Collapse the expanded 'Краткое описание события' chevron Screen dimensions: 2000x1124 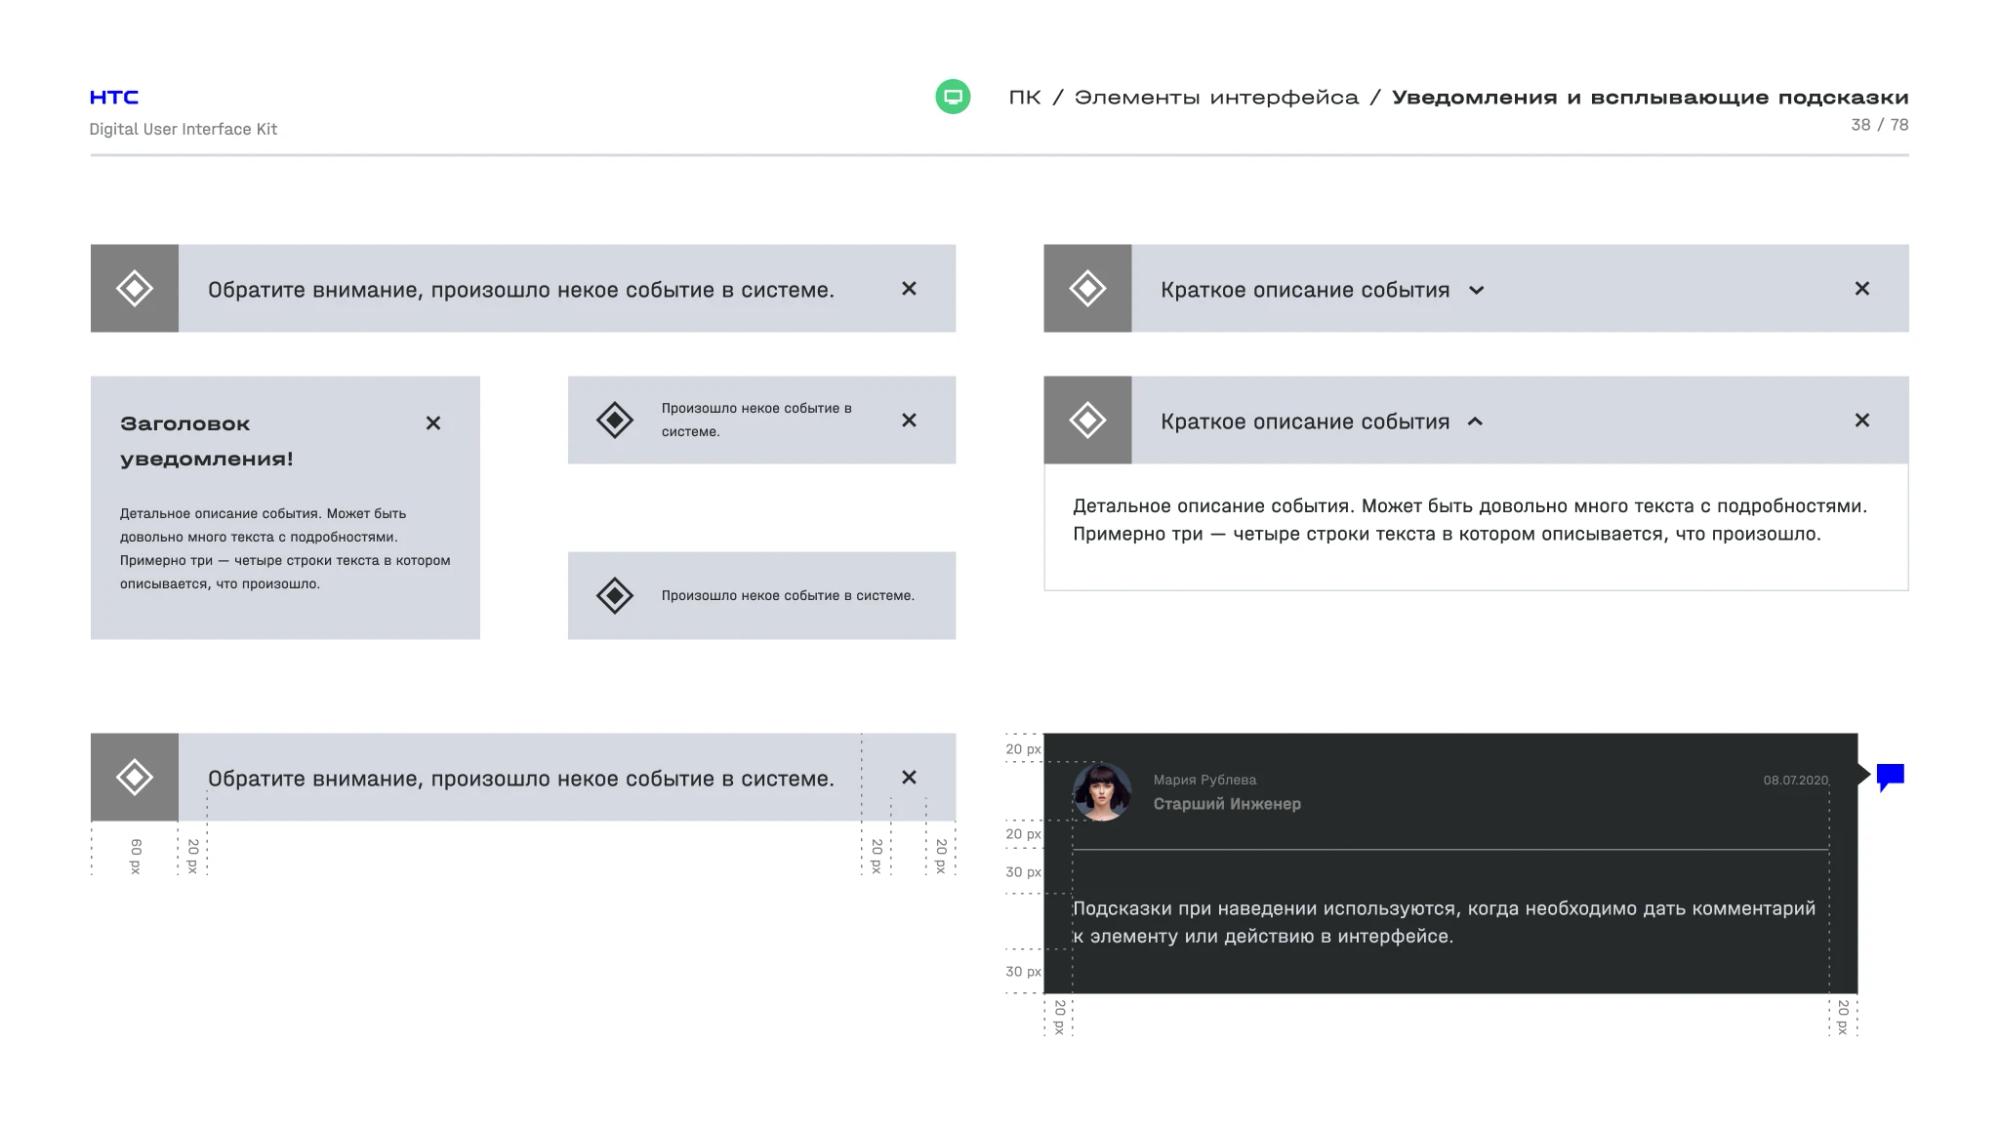coord(1475,422)
